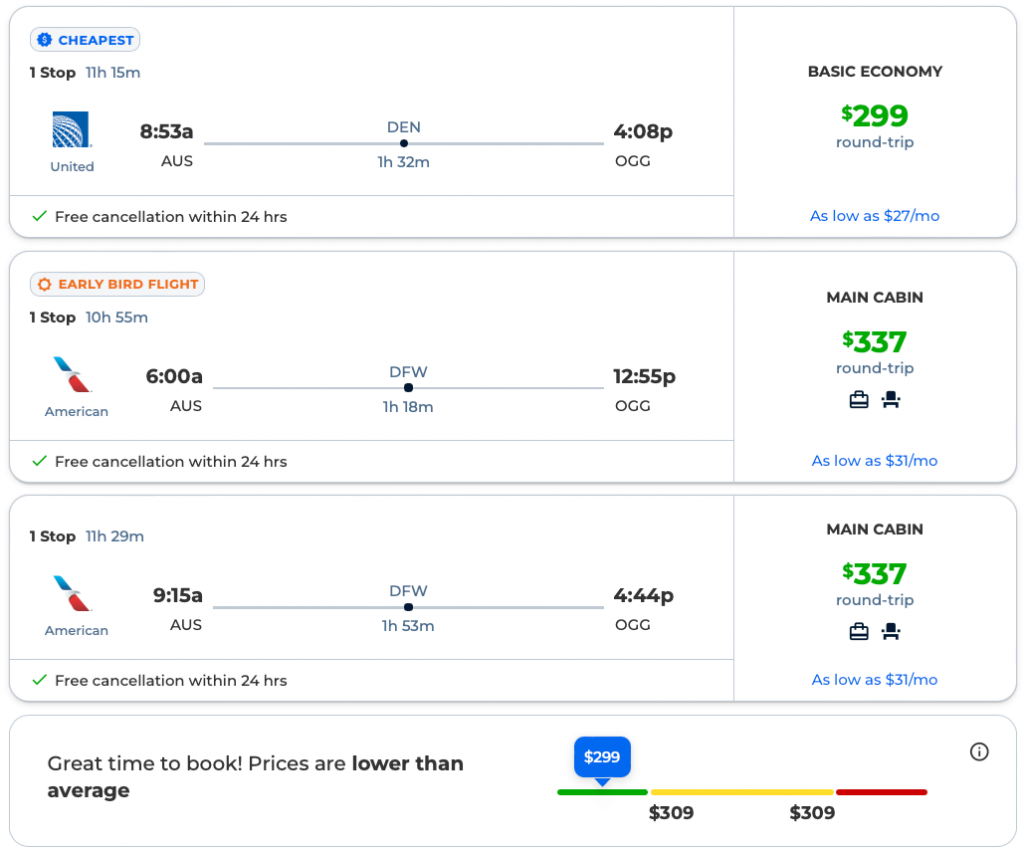
Task: Open "As low as $31/mo" on 9:15a flight
Action: tap(874, 680)
